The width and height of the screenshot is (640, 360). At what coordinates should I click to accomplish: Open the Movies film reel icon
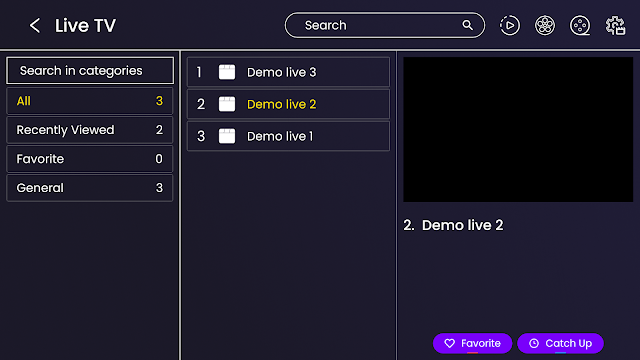point(545,25)
